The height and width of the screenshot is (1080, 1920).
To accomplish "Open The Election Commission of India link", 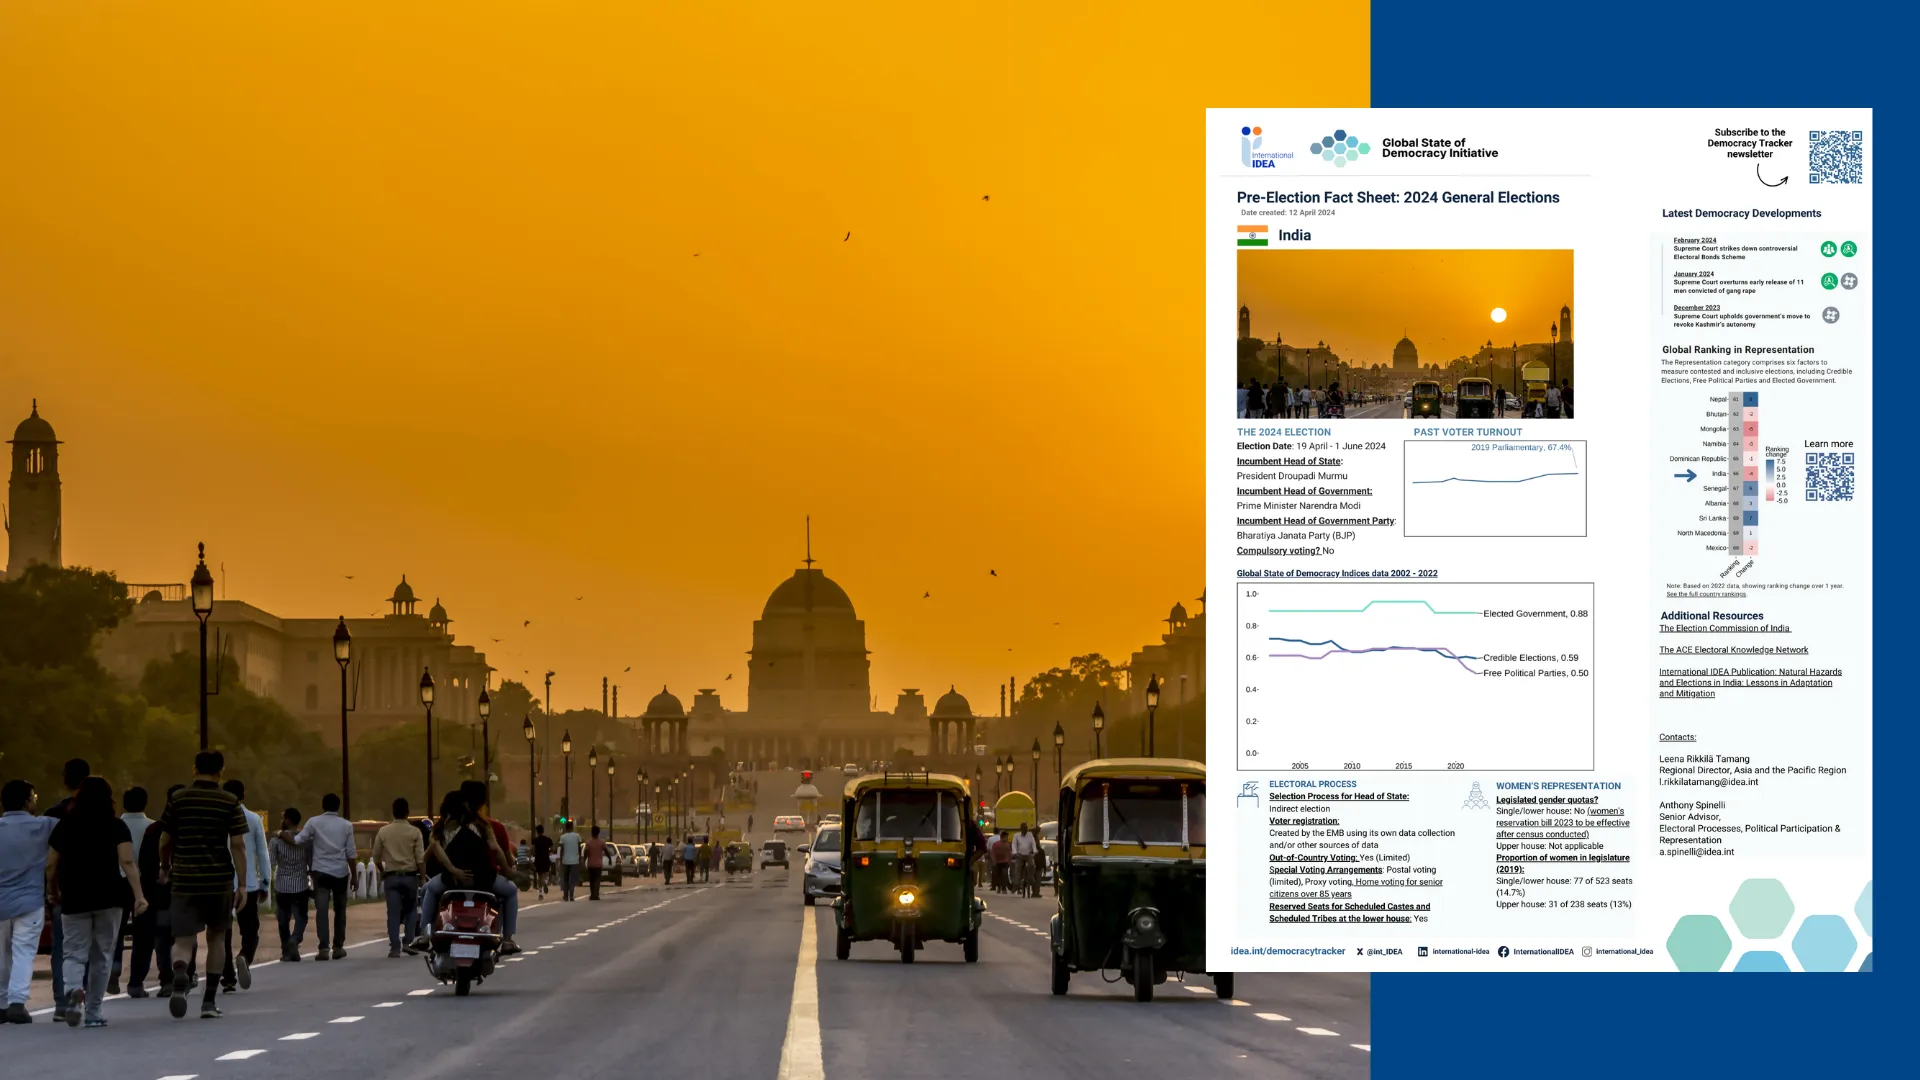I will [1725, 628].
